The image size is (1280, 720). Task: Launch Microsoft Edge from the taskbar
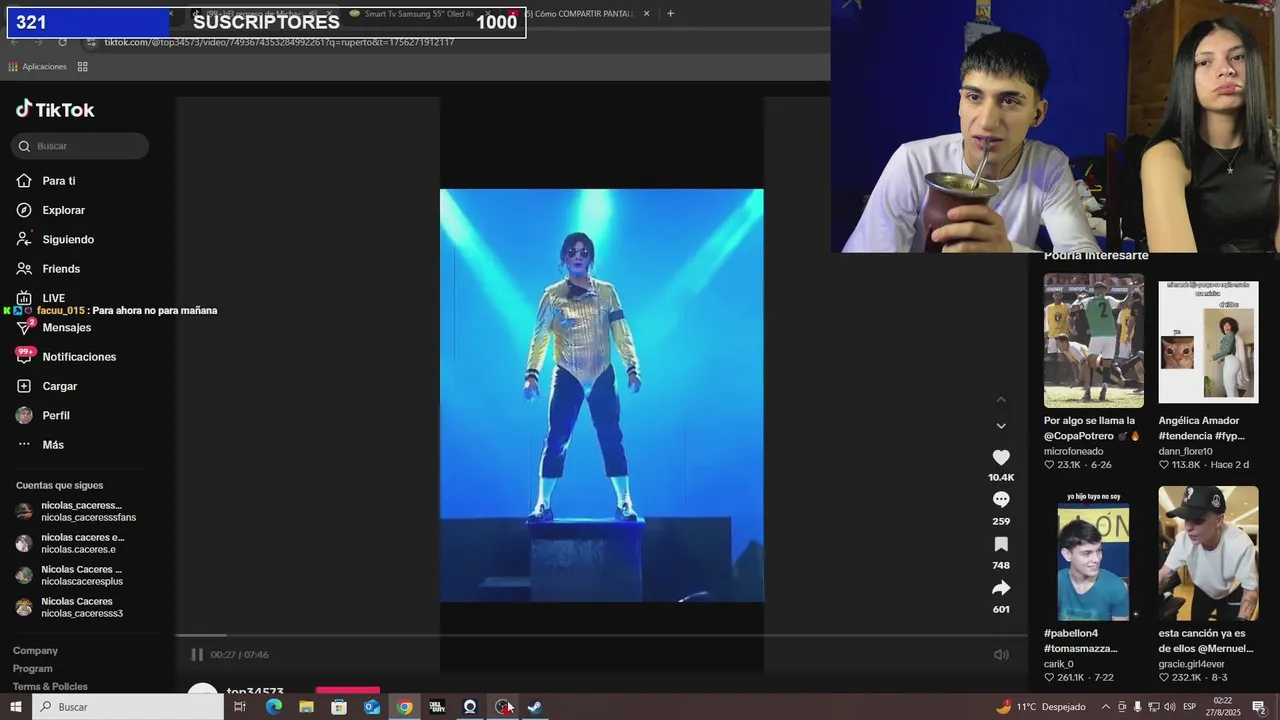(273, 707)
